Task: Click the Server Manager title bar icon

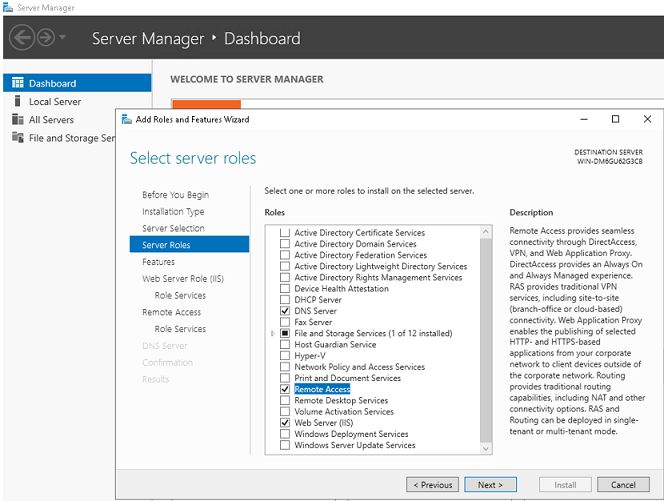Action: [8, 7]
